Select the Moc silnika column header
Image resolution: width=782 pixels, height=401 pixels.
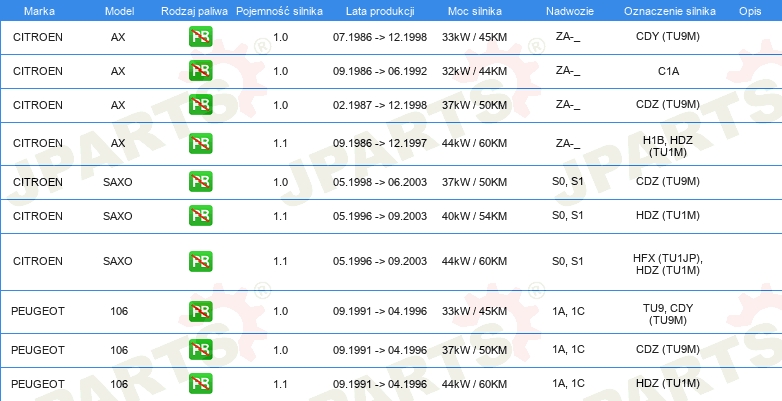click(x=475, y=11)
